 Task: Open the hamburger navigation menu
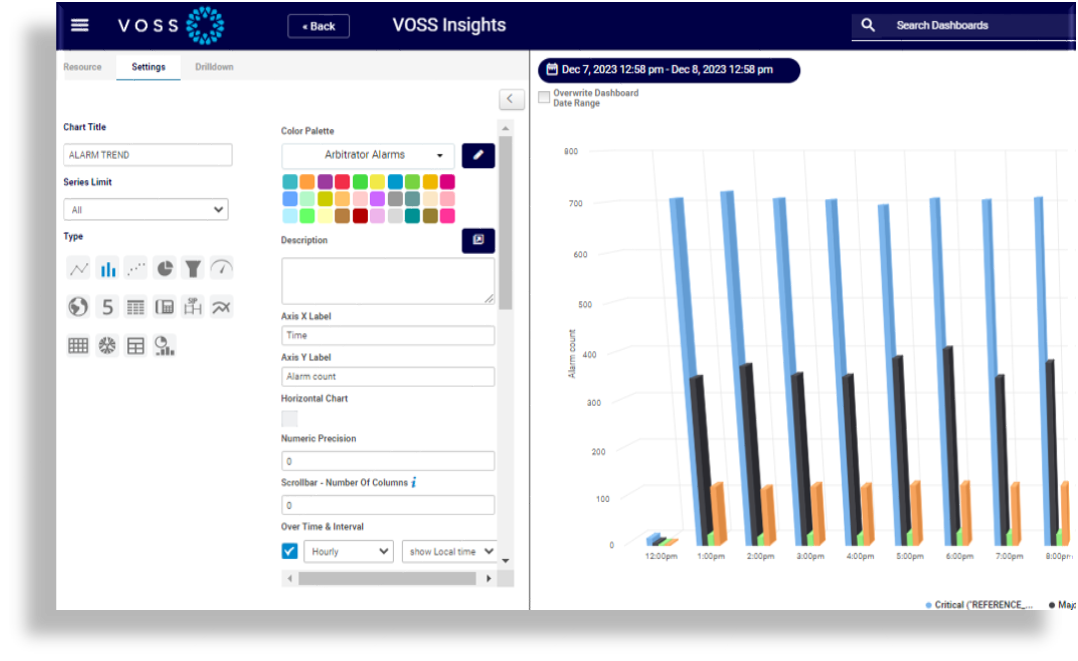(80, 26)
